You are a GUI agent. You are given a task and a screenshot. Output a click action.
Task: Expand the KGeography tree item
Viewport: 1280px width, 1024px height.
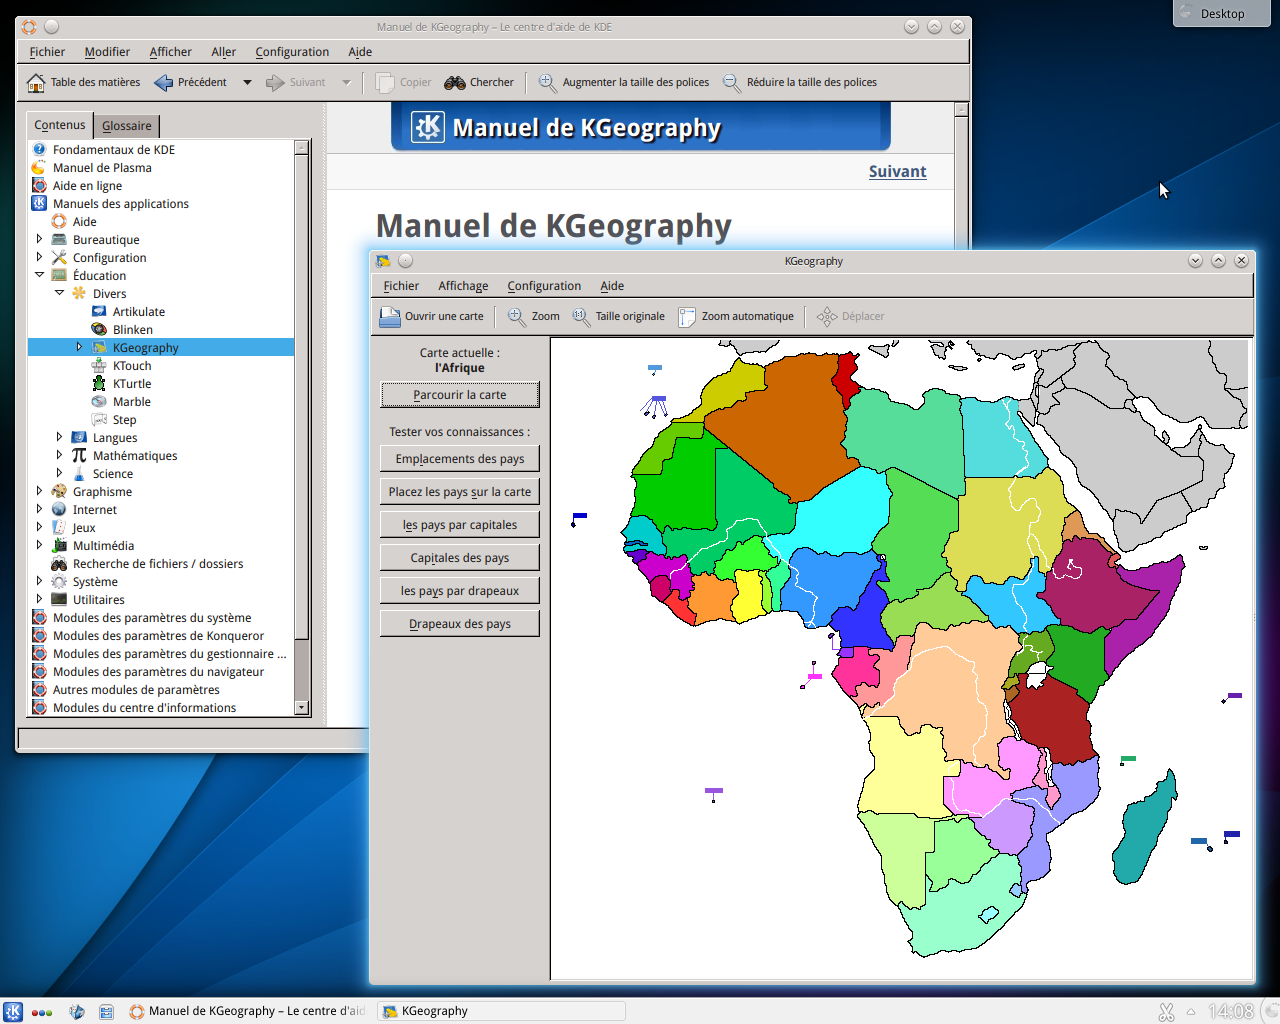79,347
